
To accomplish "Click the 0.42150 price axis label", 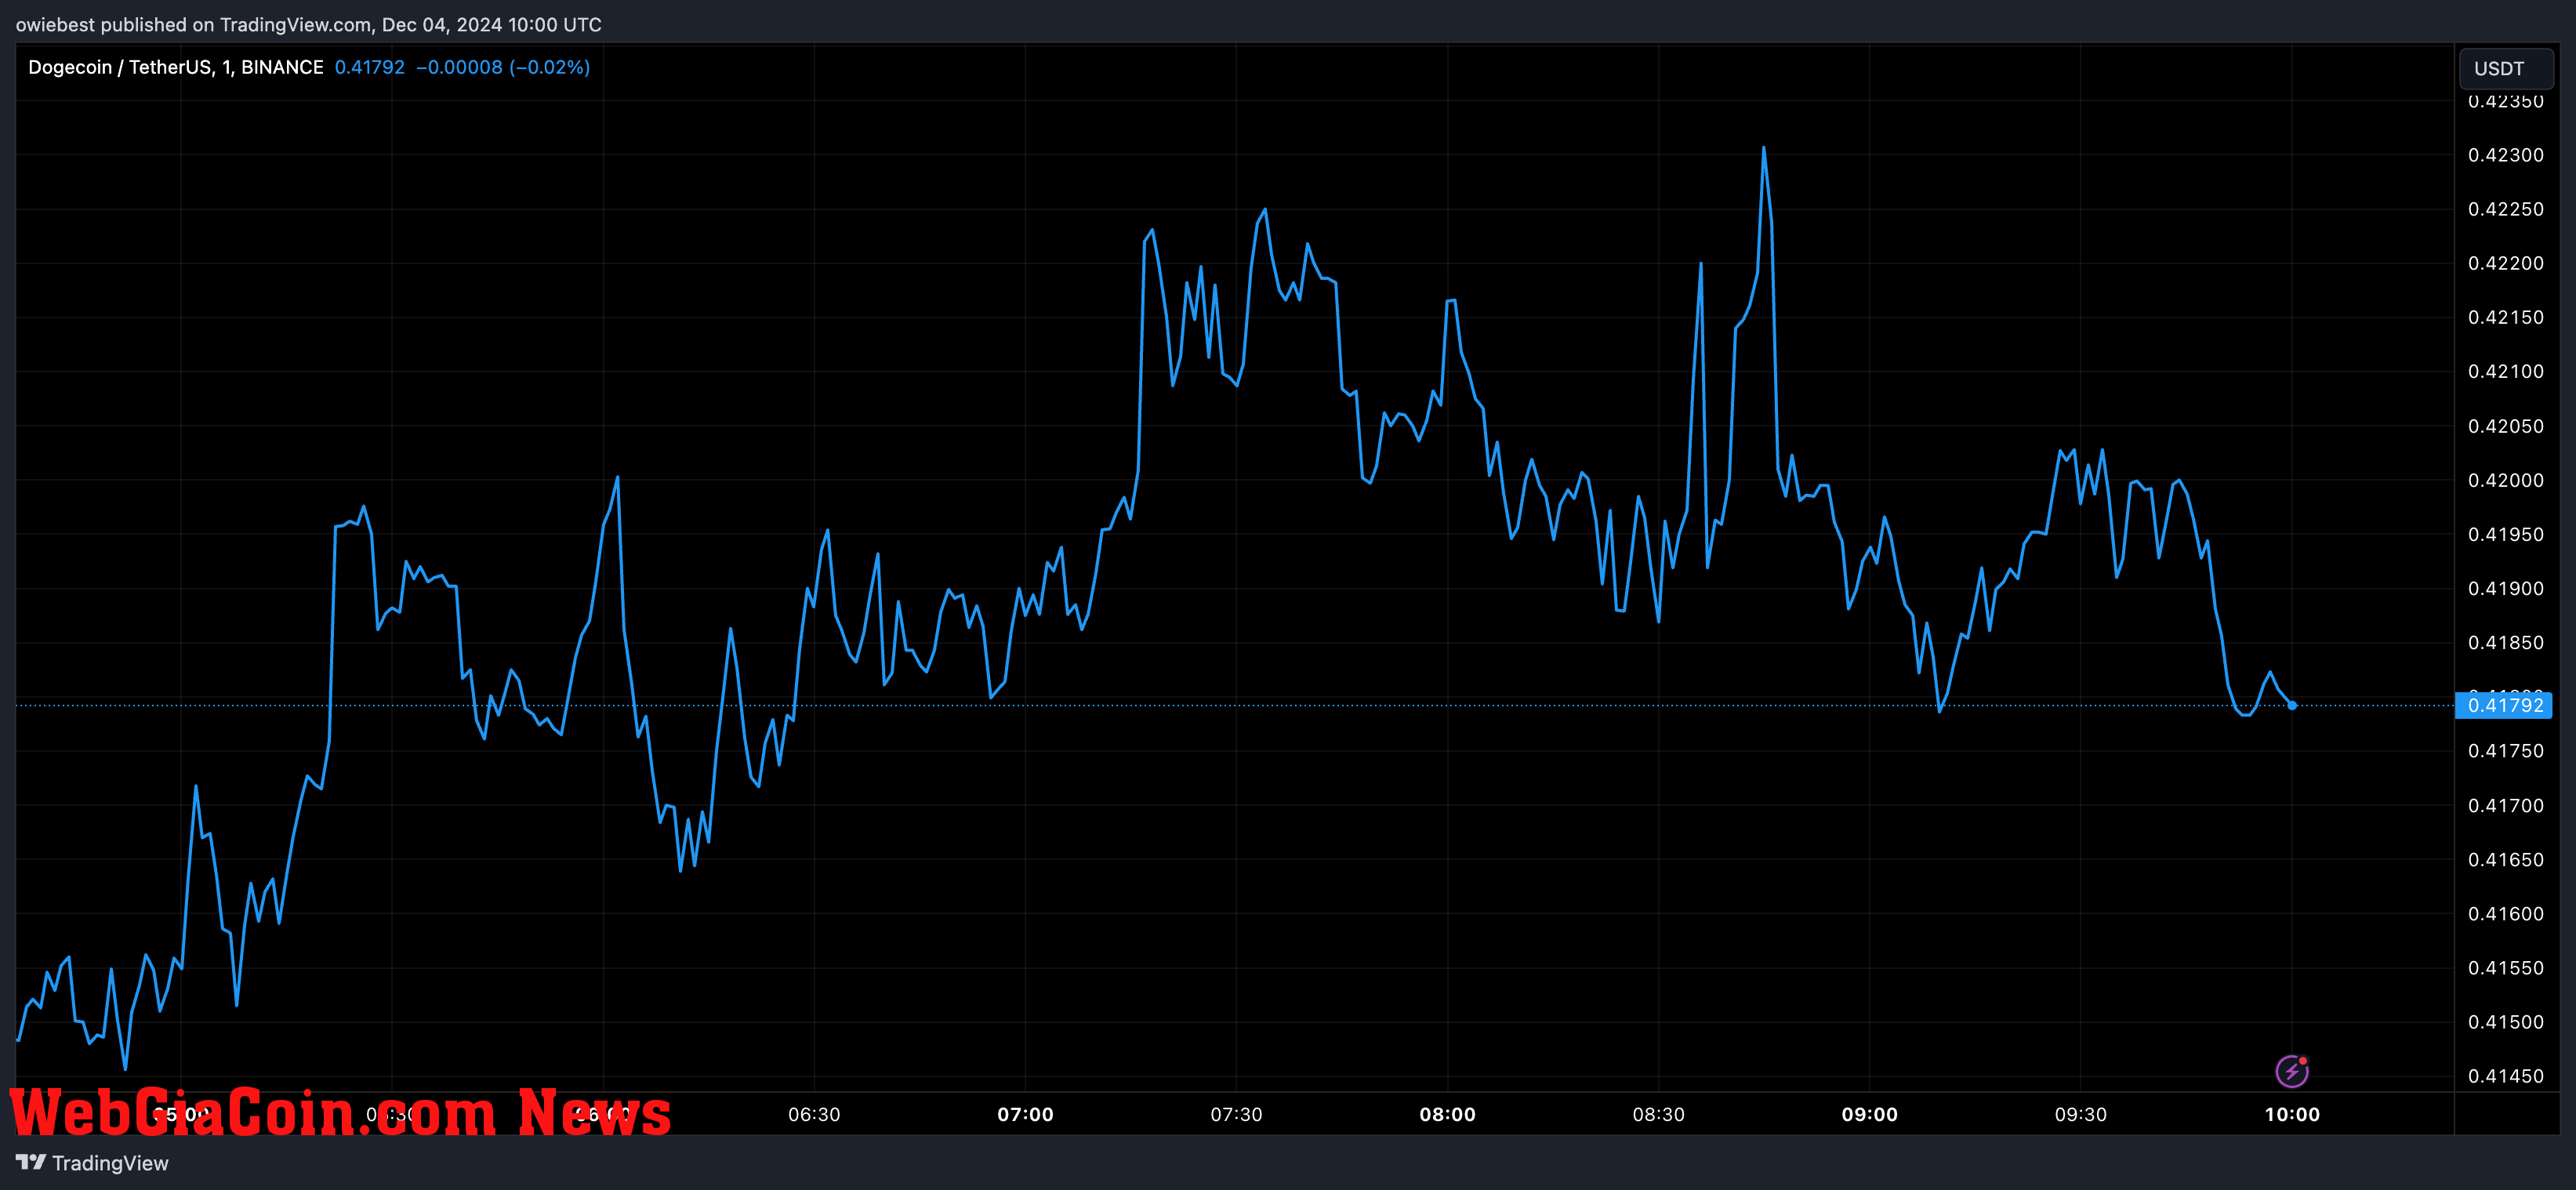I will (2505, 317).
